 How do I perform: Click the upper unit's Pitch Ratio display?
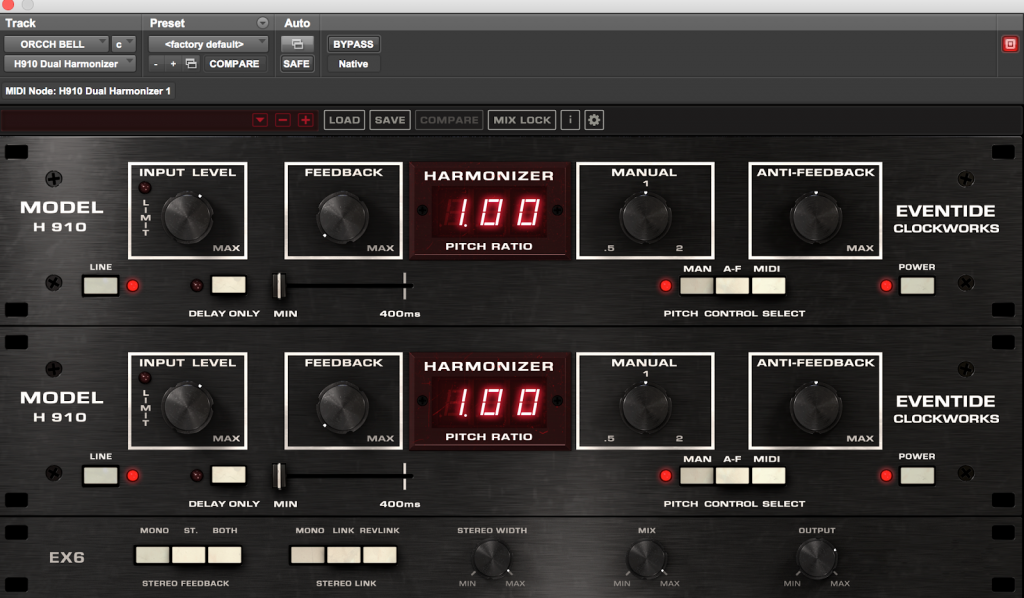[490, 212]
